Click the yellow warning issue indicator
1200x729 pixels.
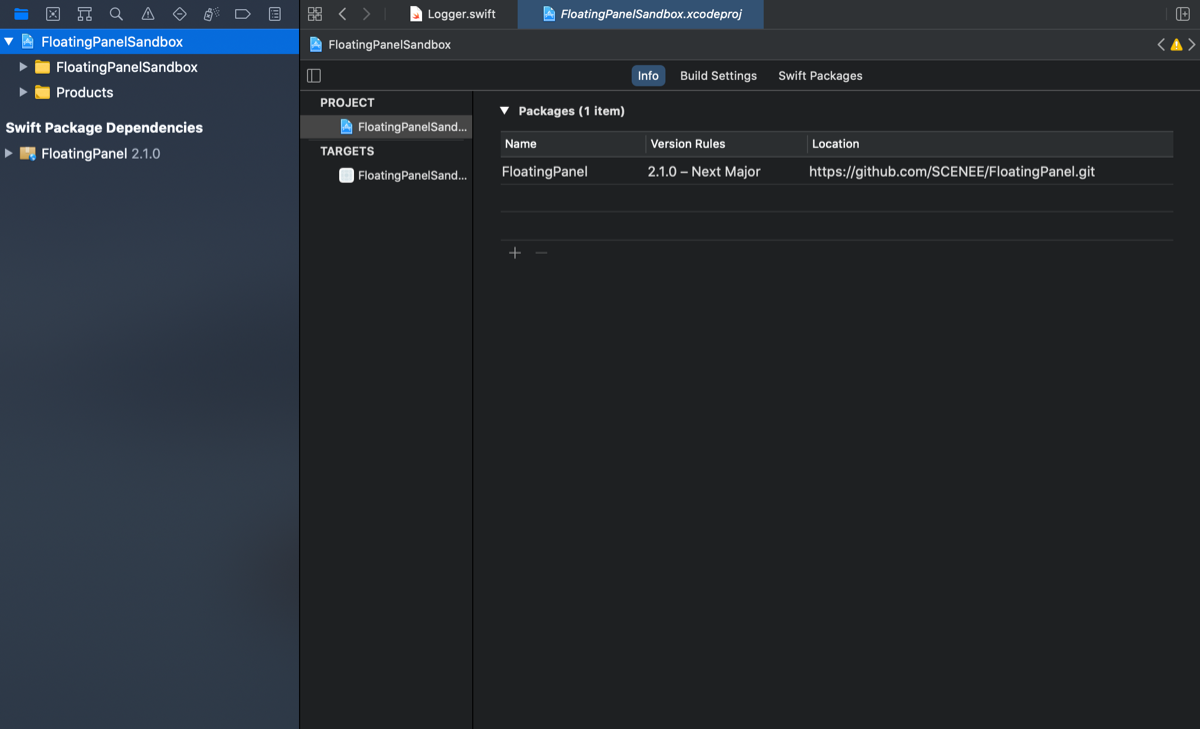[x=1176, y=45]
